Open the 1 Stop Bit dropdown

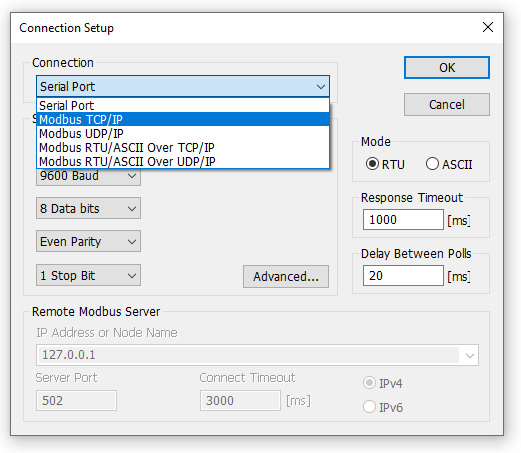pyautogui.click(x=88, y=275)
